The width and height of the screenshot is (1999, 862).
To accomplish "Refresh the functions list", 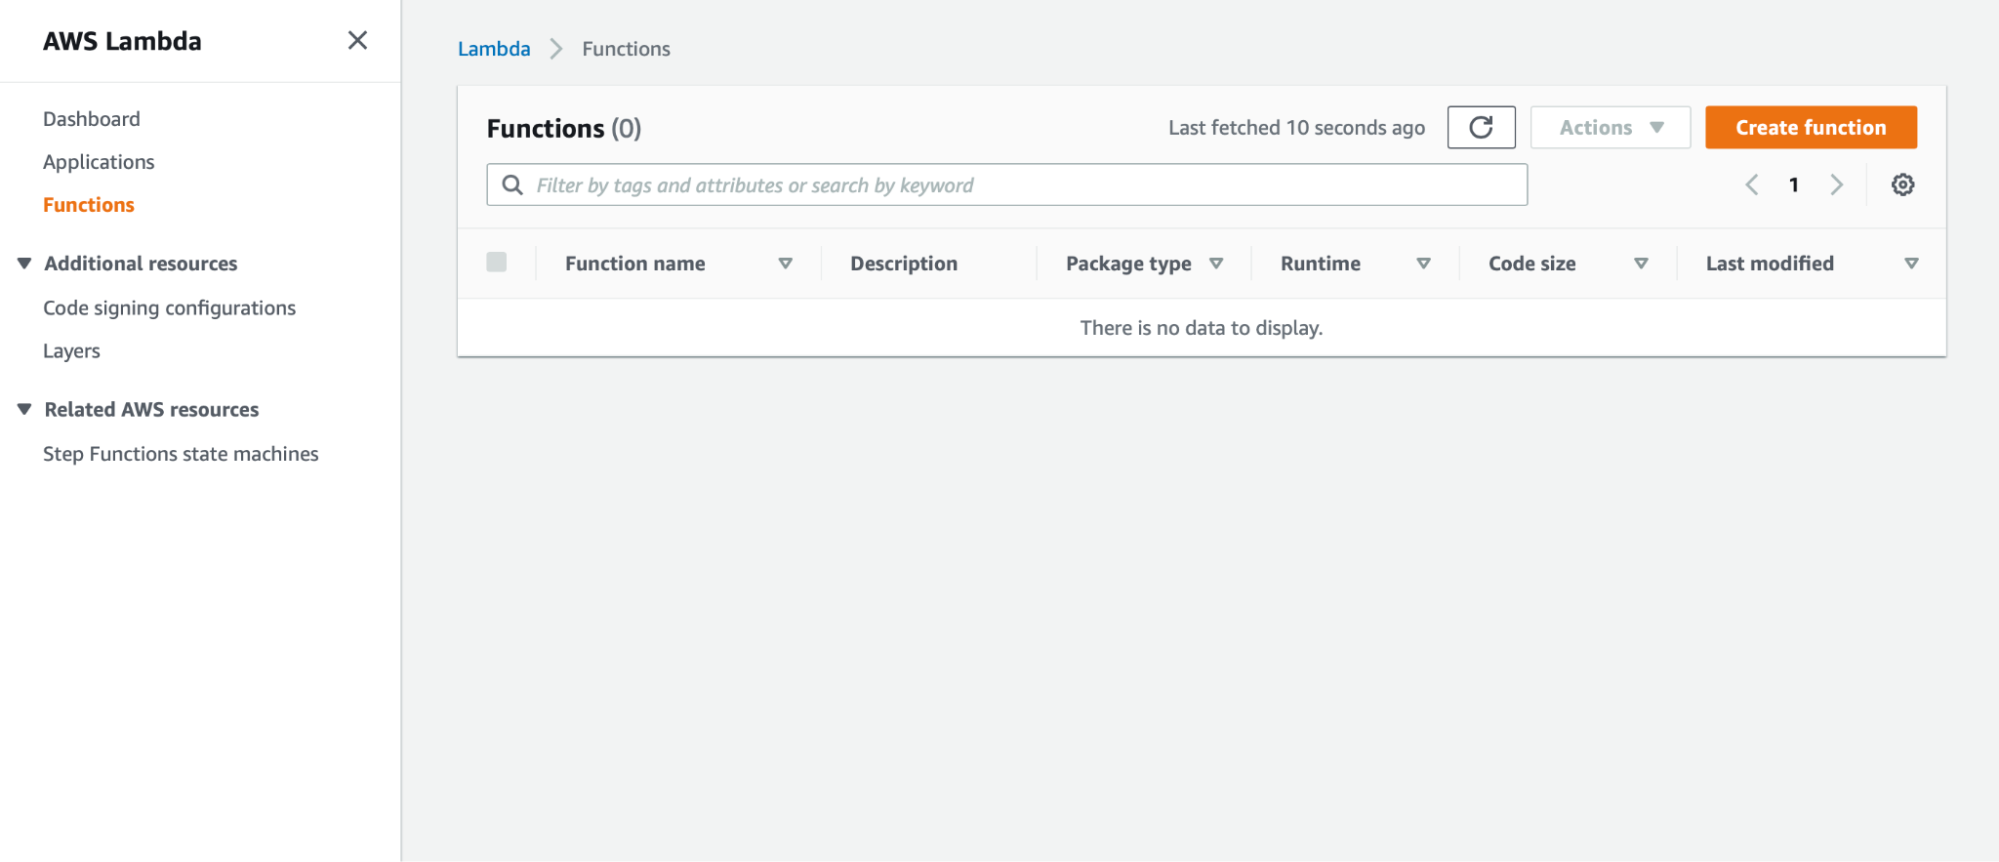I will 1481,127.
